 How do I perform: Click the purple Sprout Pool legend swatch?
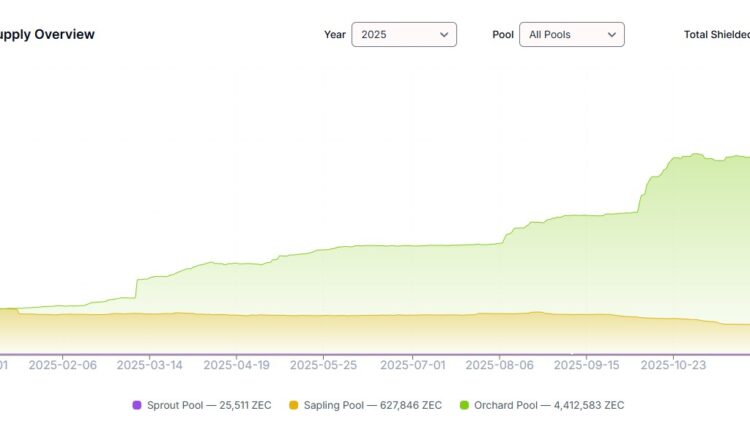coord(137,405)
